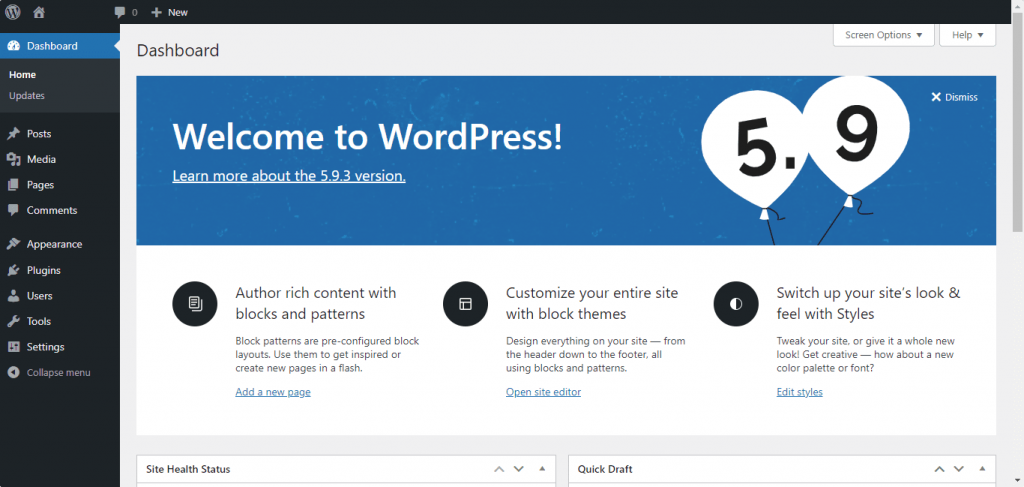Click the Posts pushpin icon
The image size is (1024, 487).
(x=13, y=134)
